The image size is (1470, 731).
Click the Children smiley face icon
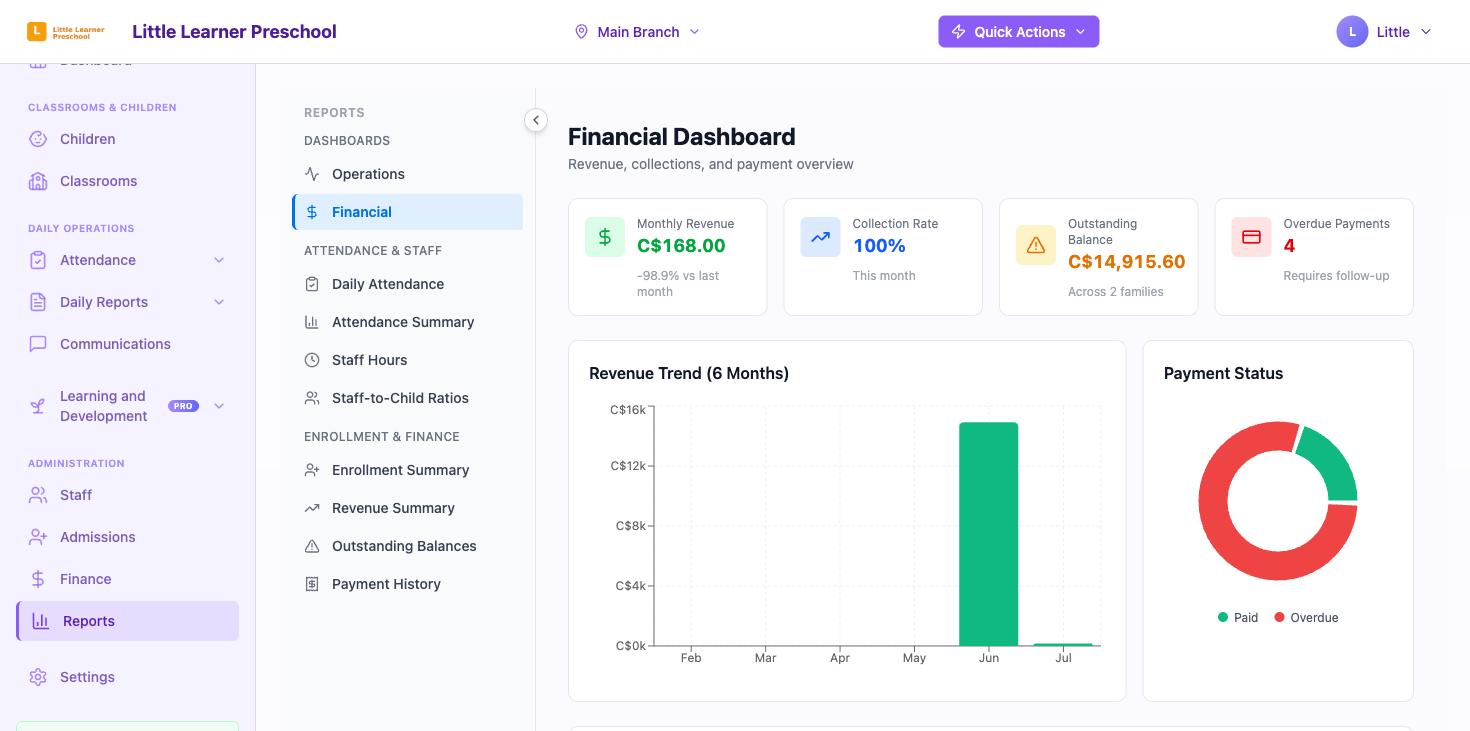coord(38,139)
